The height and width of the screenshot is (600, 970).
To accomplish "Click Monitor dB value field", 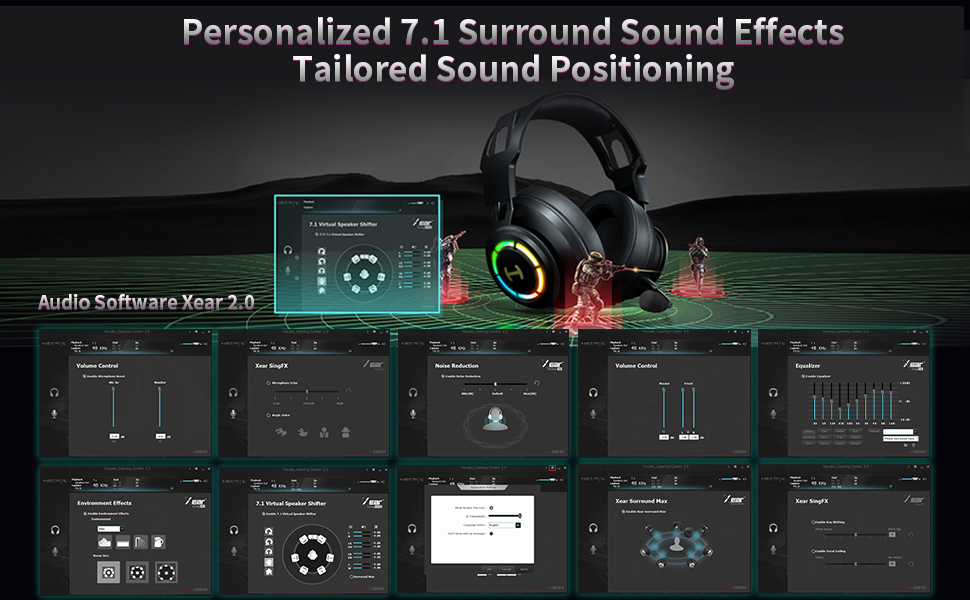I will pyautogui.click(x=160, y=436).
